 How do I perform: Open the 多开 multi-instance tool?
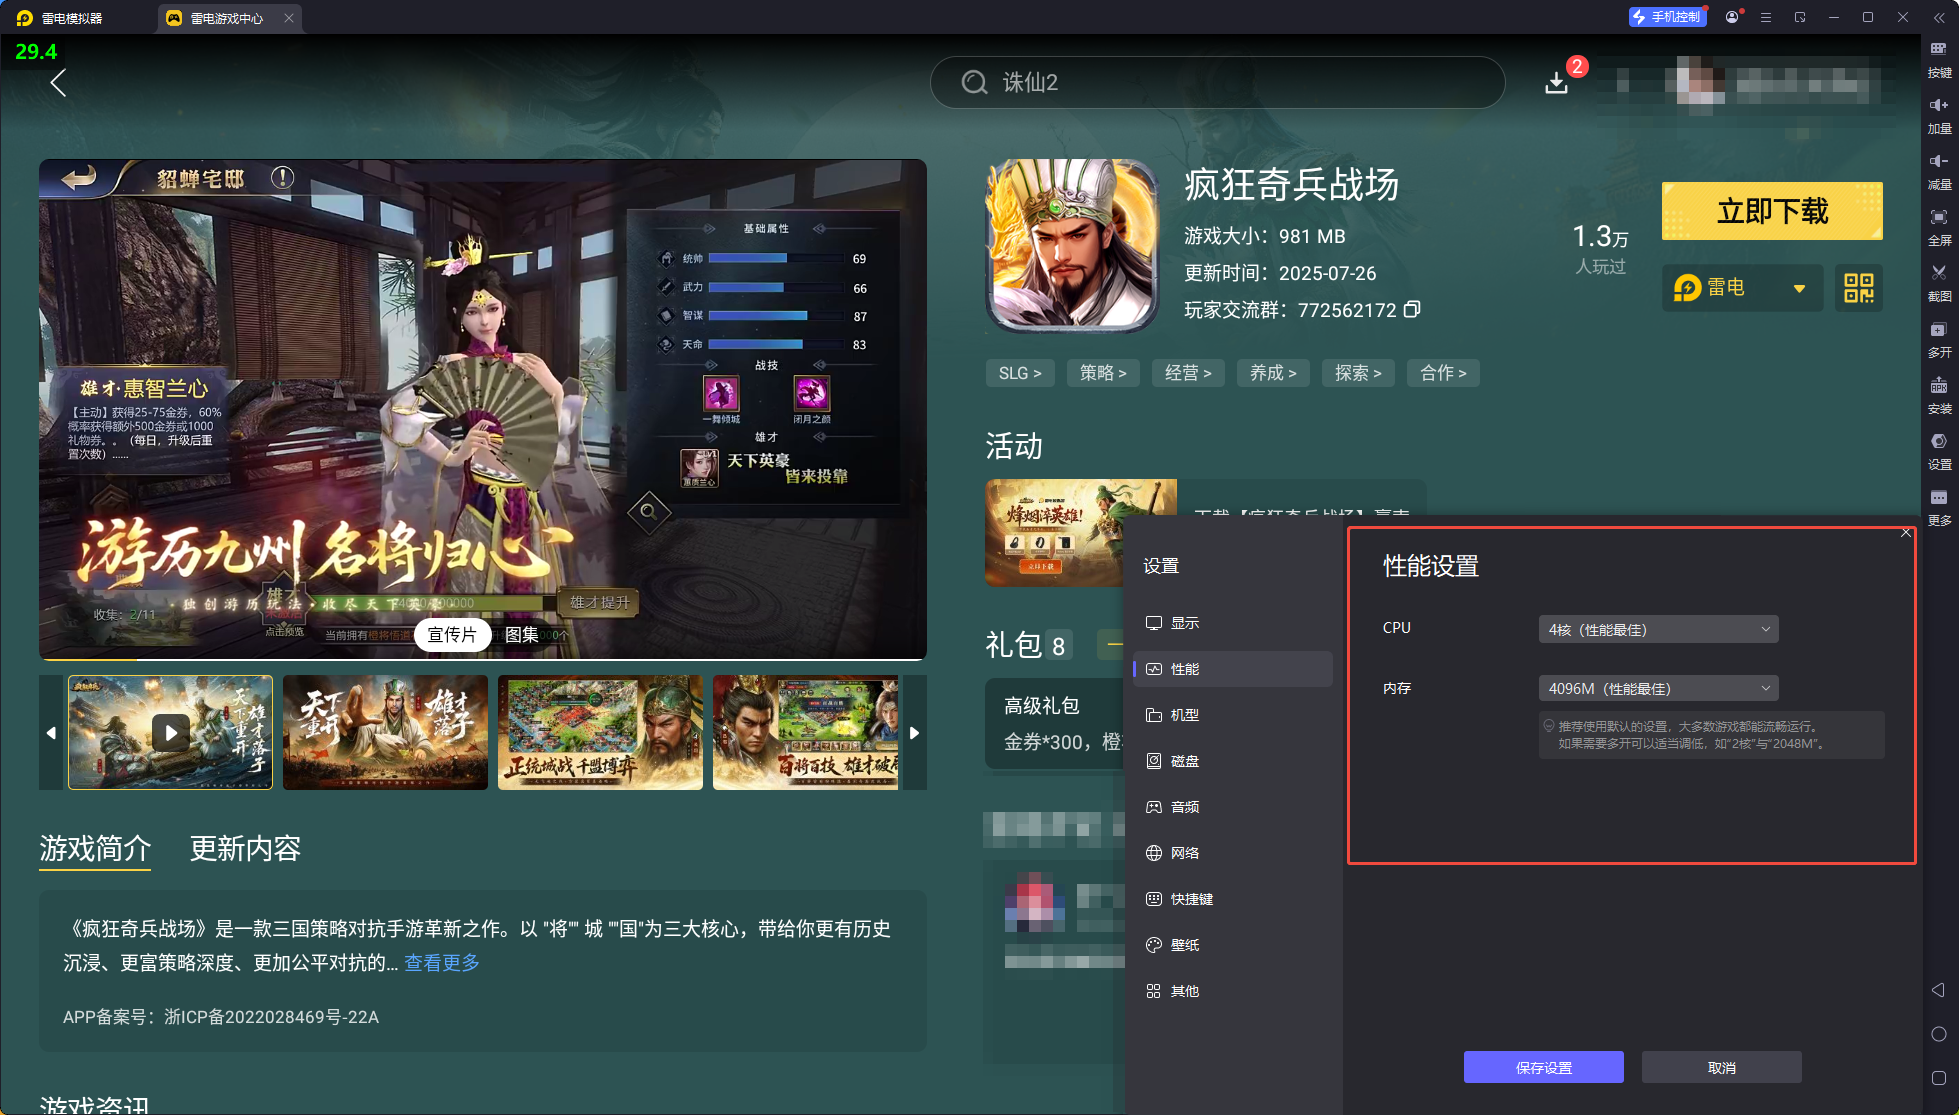click(x=1939, y=340)
